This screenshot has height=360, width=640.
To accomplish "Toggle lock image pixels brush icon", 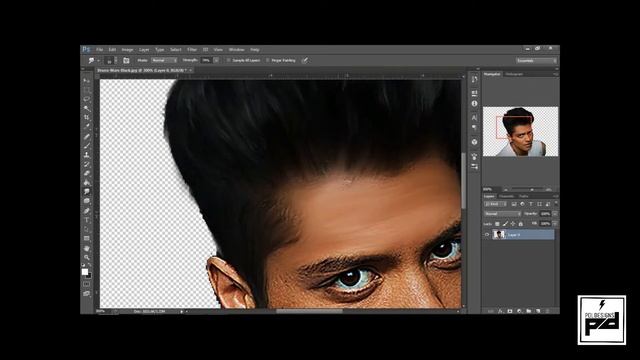I will pos(505,224).
